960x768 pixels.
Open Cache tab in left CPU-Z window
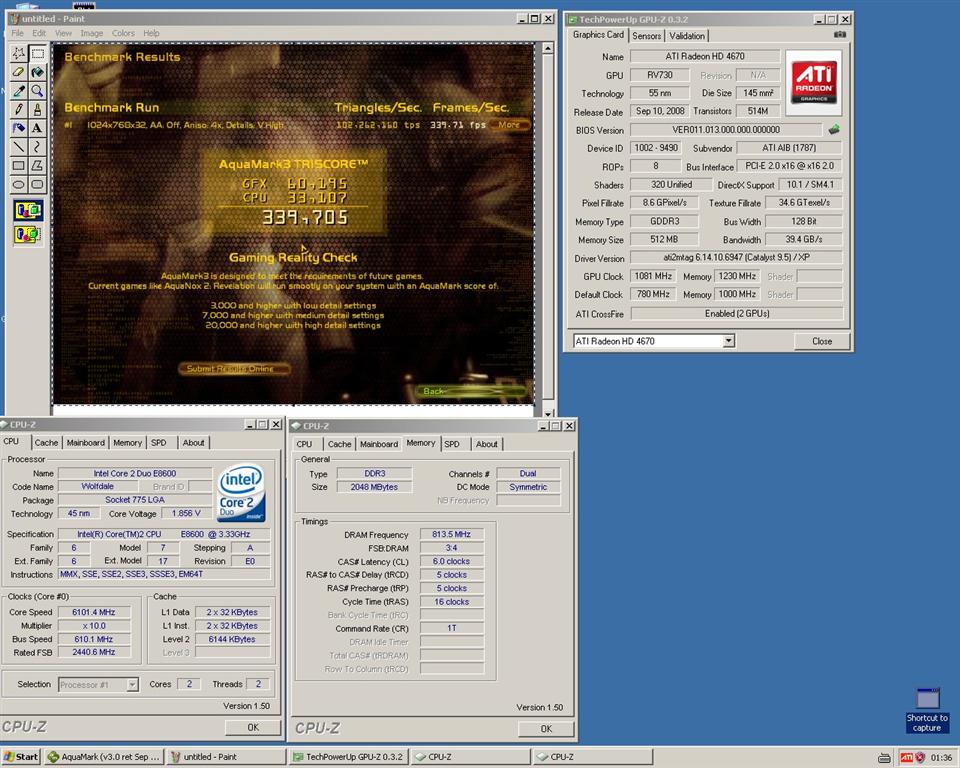46,442
